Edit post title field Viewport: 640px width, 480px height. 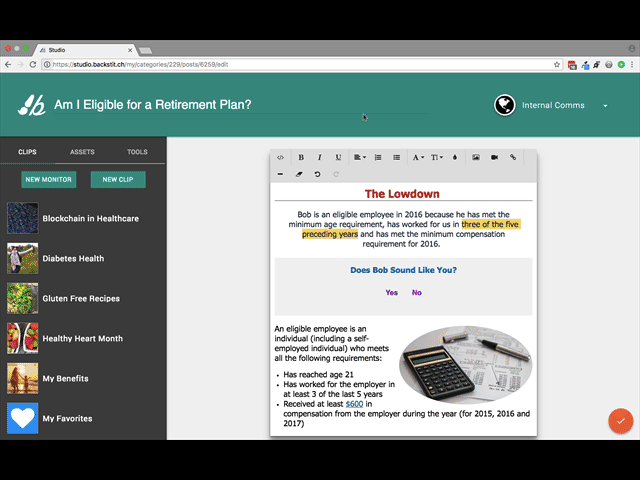pos(241,105)
